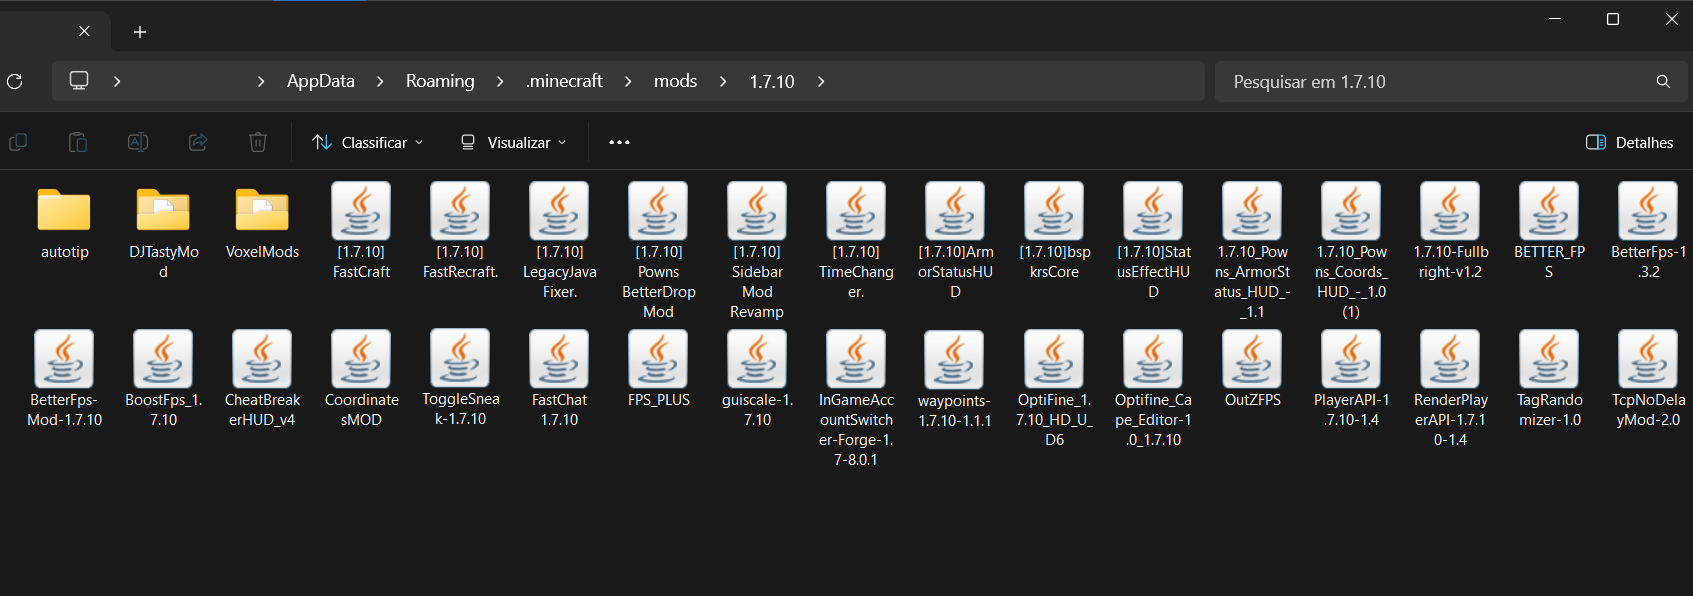Select the waypoints-1.7.10-1.1.1 jar file
This screenshot has height=596, width=1693.
tap(955, 380)
